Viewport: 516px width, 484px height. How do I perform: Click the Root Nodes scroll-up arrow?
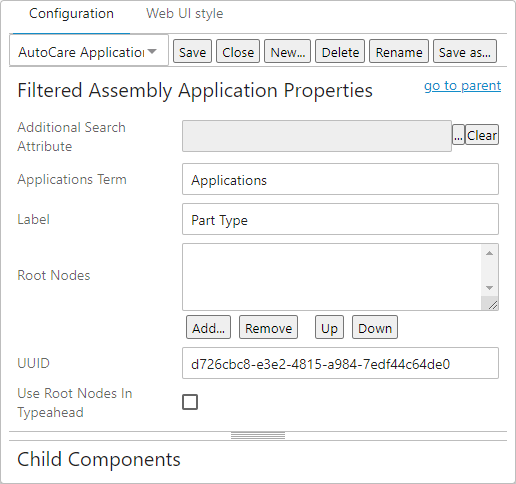pos(489,254)
